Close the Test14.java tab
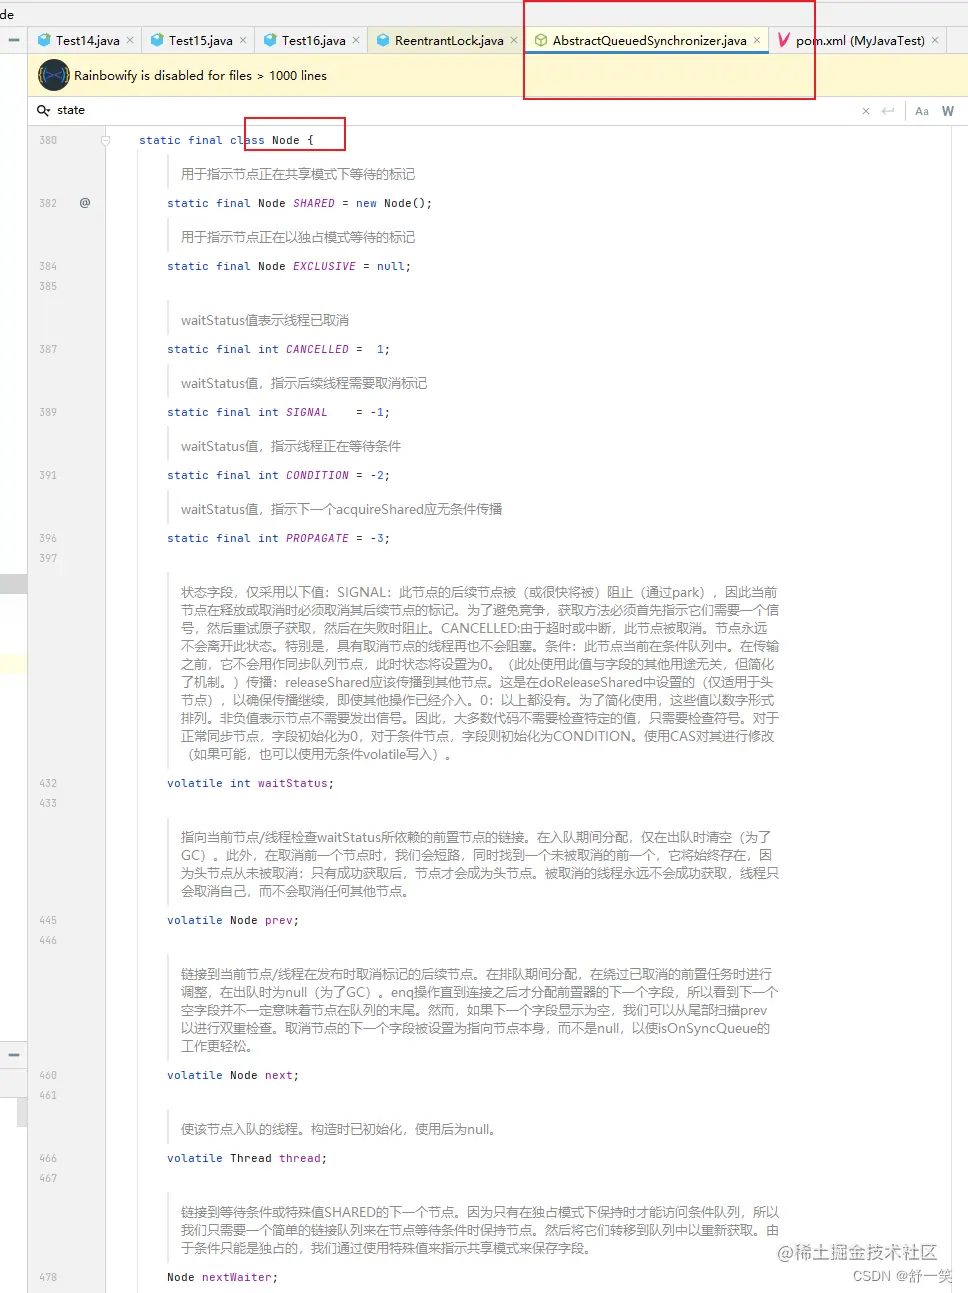Screen dimensions: 968x1293 [130, 41]
